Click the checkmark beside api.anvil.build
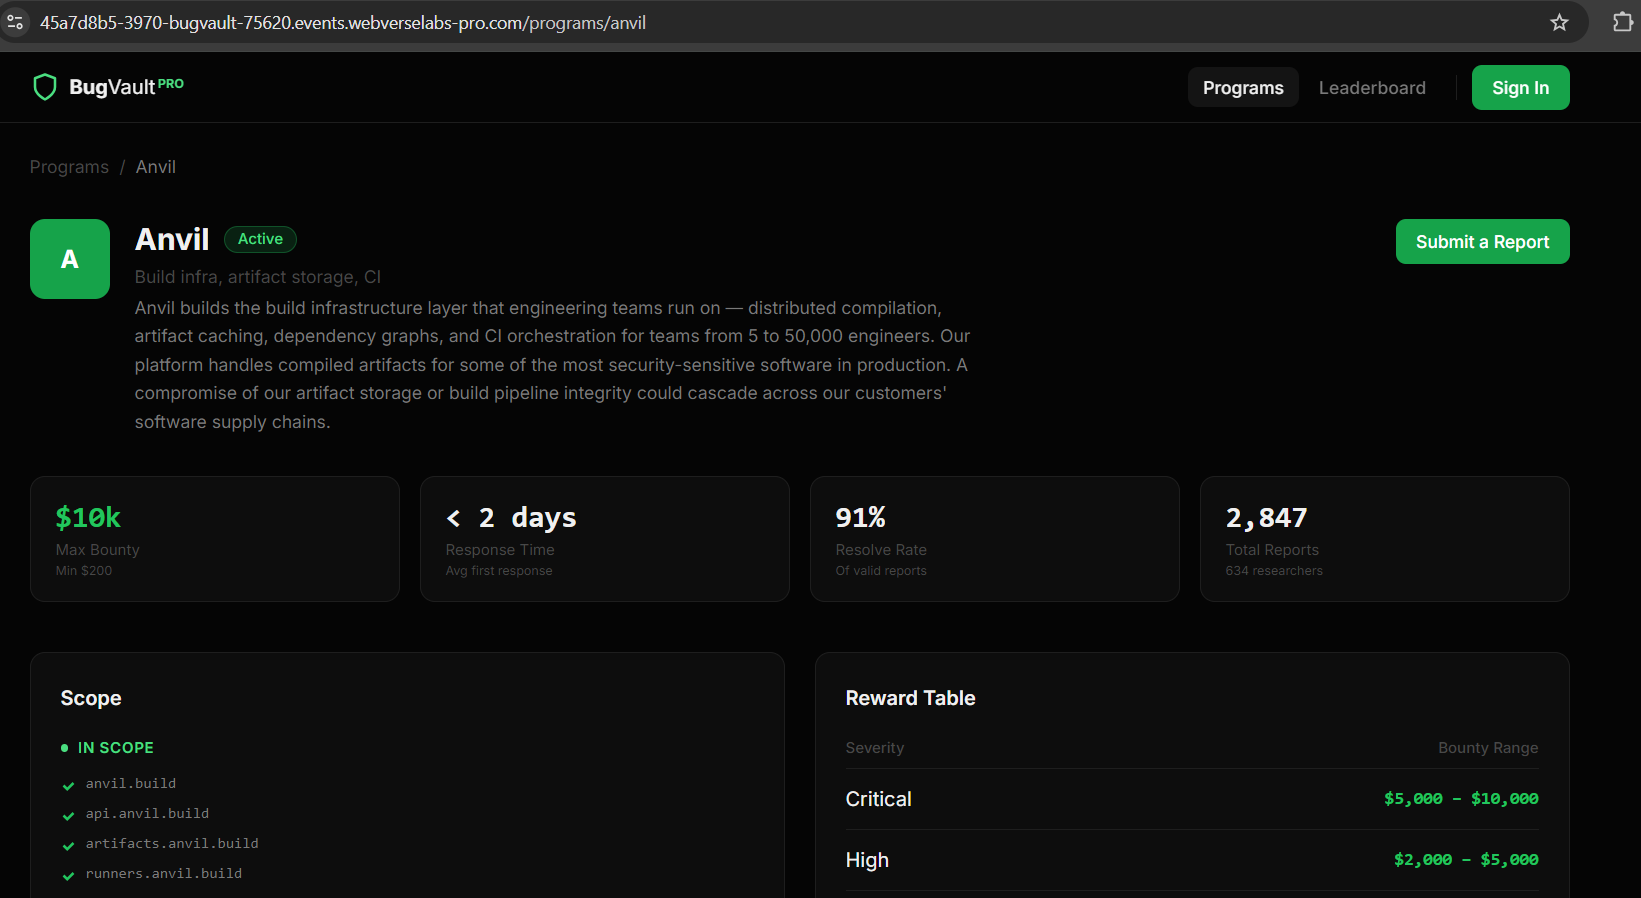 tap(68, 816)
